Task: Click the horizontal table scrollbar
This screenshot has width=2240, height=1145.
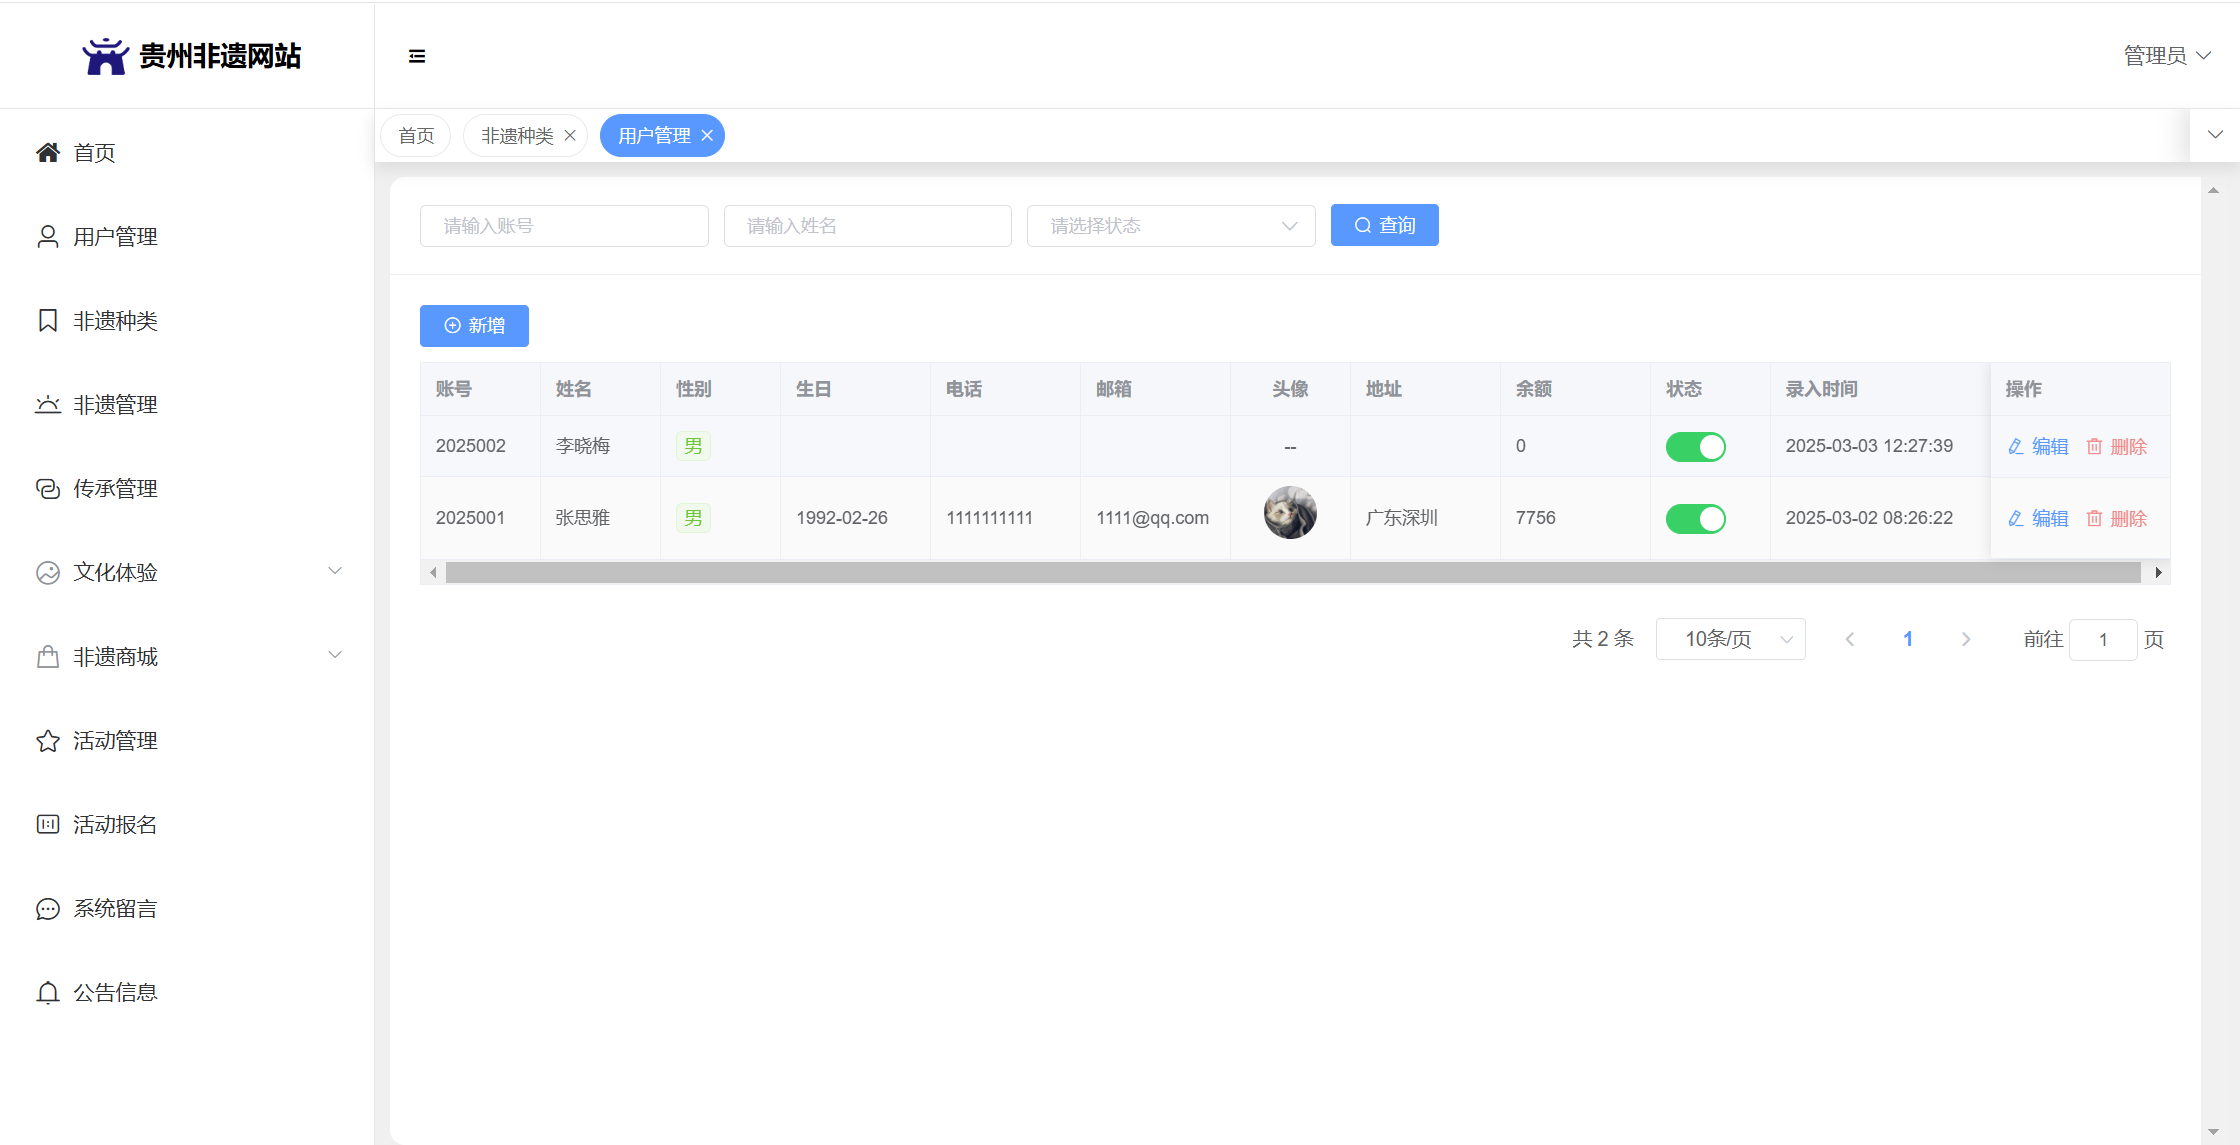Action: click(x=1293, y=572)
